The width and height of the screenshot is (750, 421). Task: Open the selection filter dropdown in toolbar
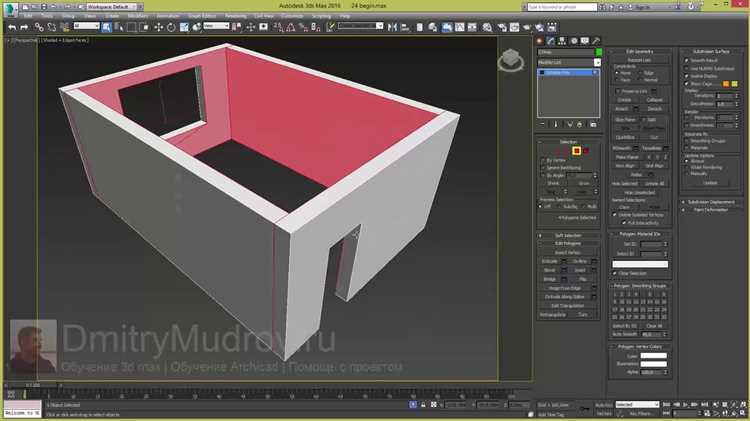pos(86,26)
